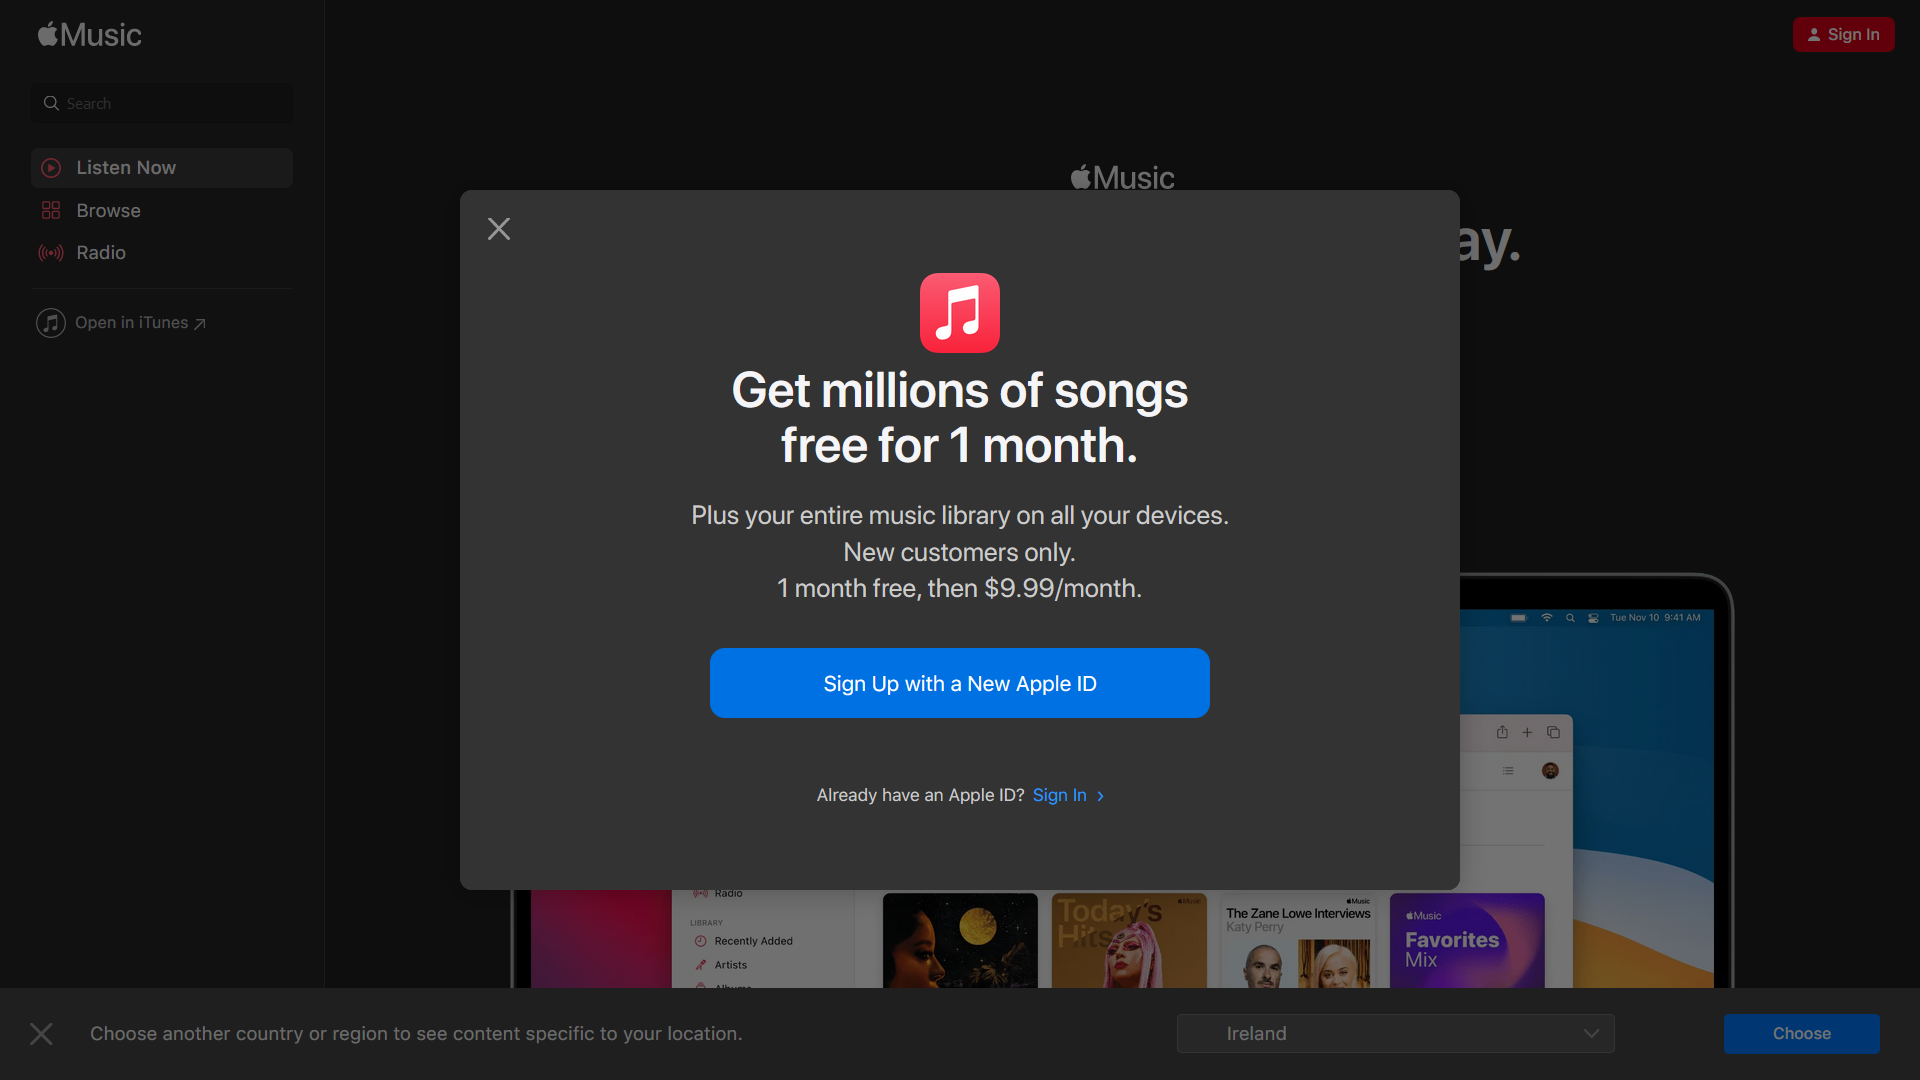Click the country banner message text
1920x1080 pixels.
click(x=416, y=1034)
